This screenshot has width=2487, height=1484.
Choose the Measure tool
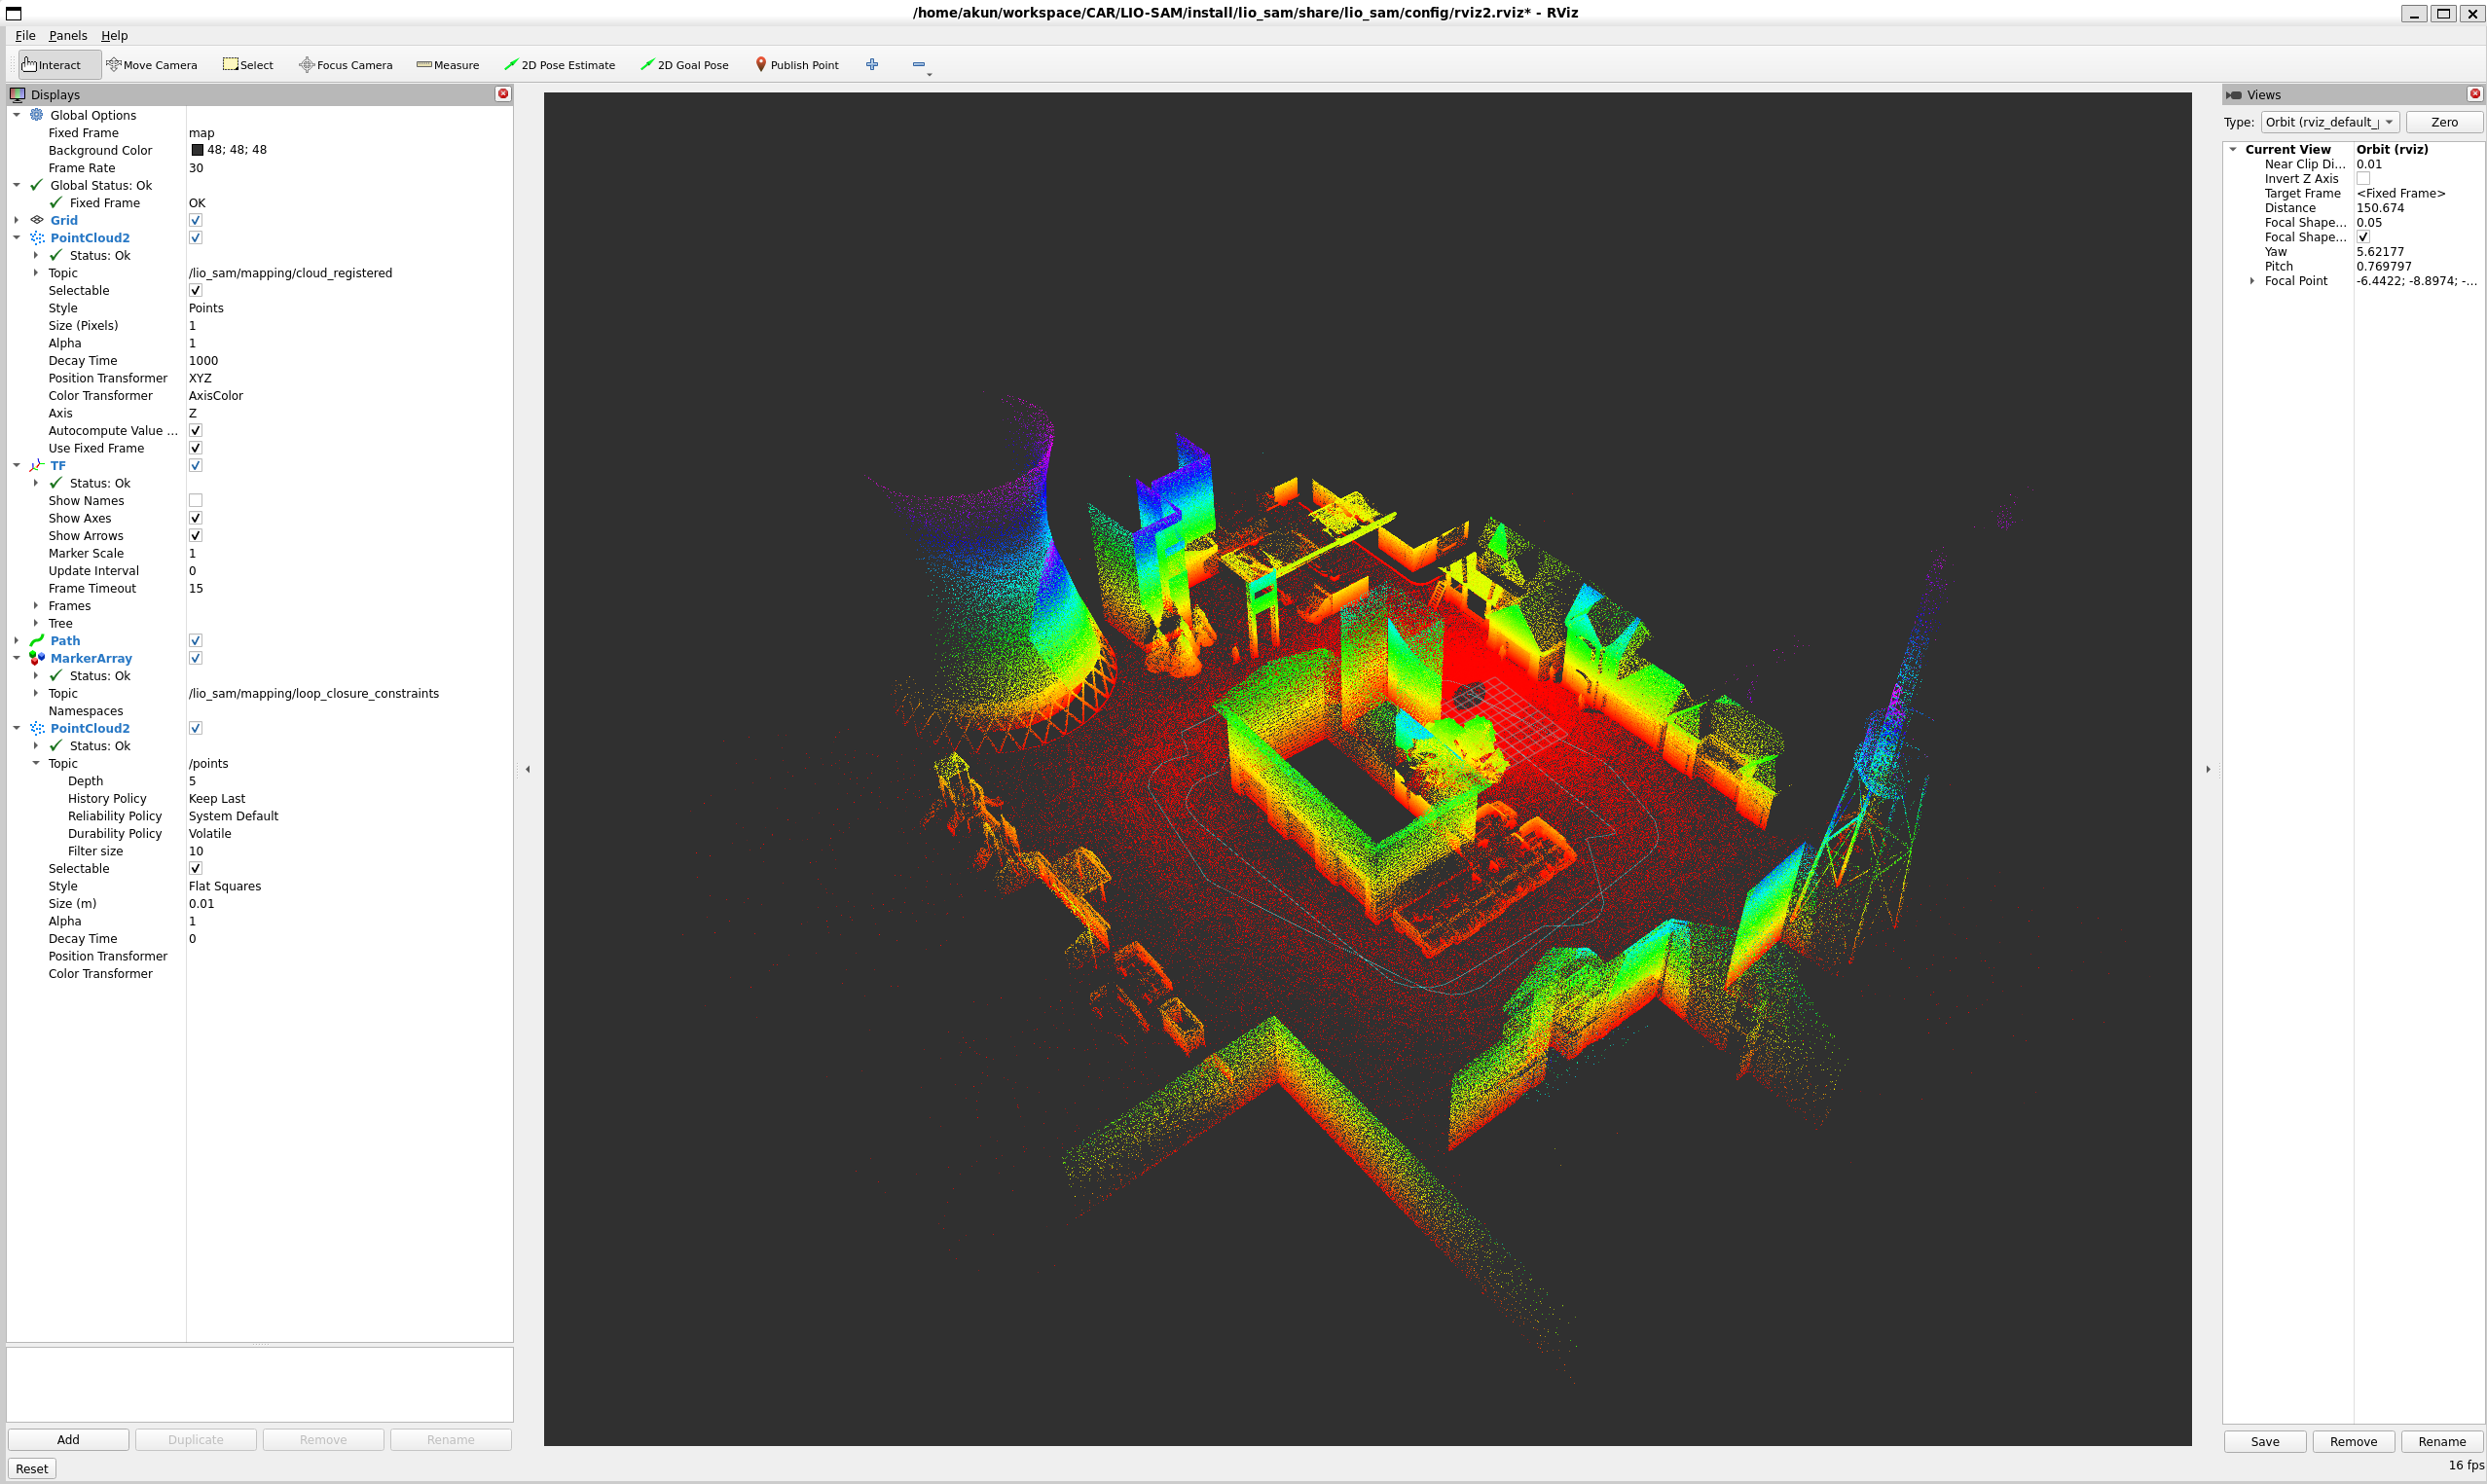447,65
